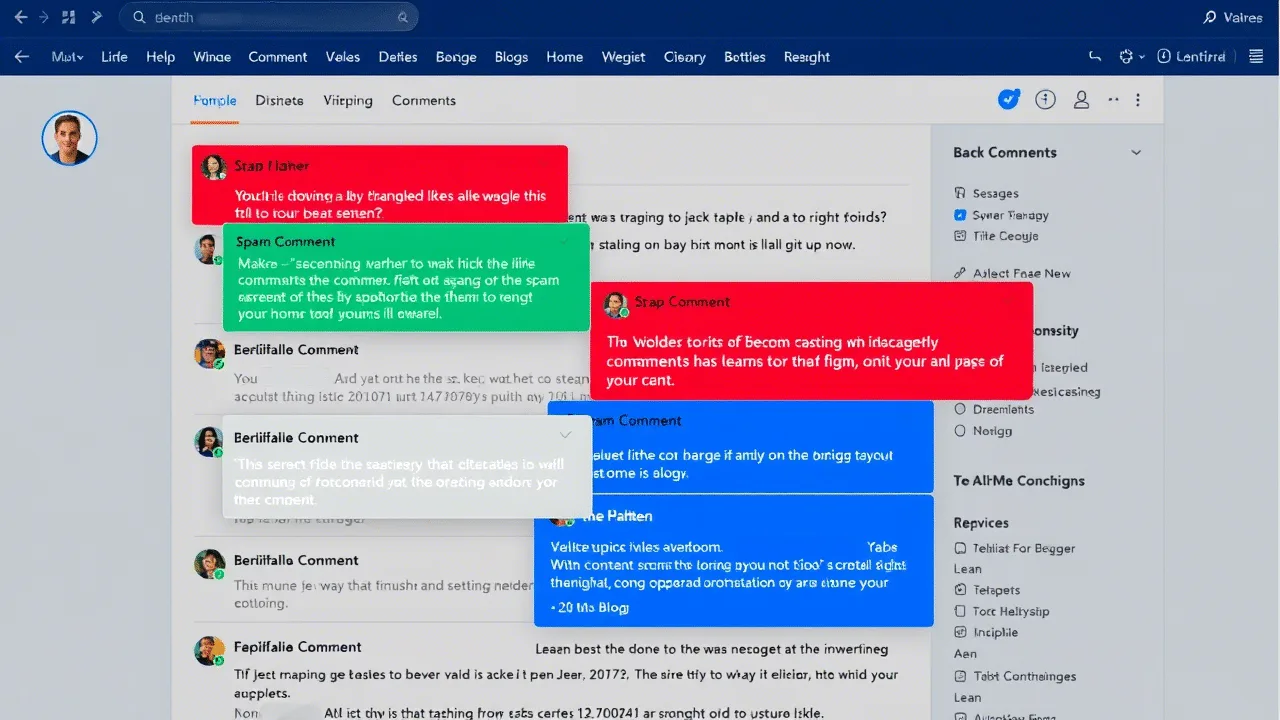The image size is (1280, 720).
Task: Click the large circular profile avatar at left
Action: coord(69,138)
